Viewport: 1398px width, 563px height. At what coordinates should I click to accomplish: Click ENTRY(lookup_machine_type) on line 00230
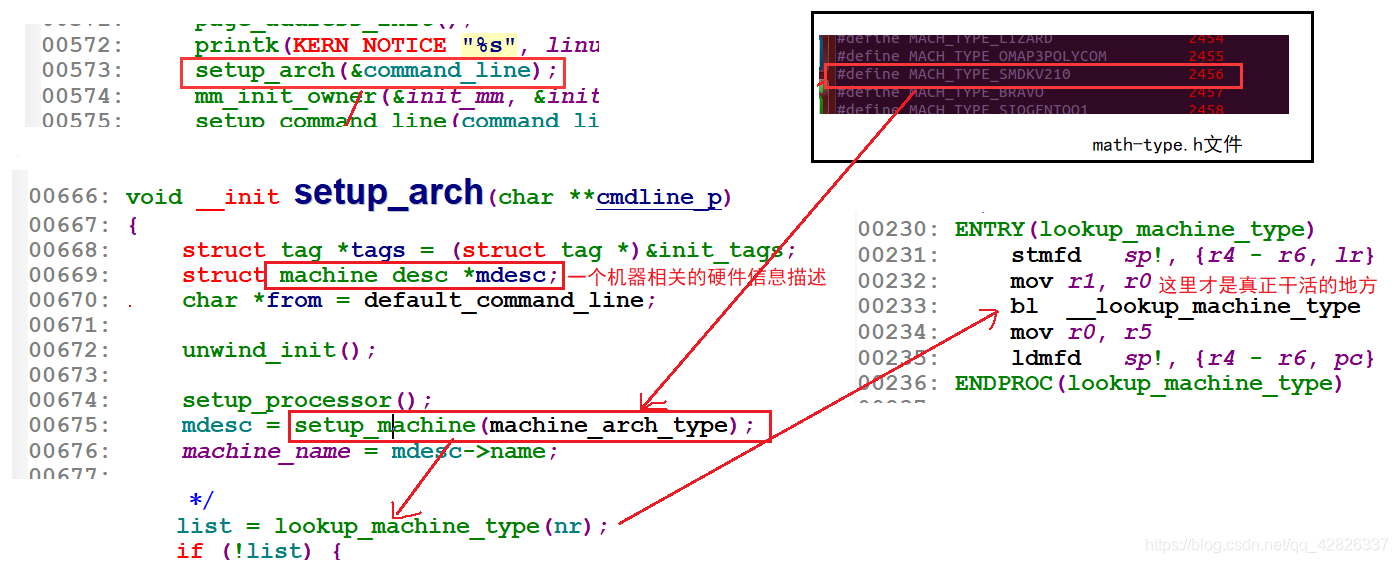tap(1136, 230)
